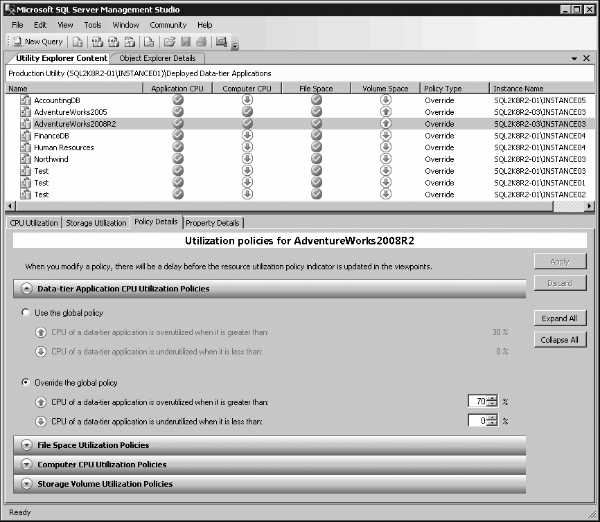Click AccountingDB Application CPU status check icon
The image size is (600, 522).
point(178,100)
